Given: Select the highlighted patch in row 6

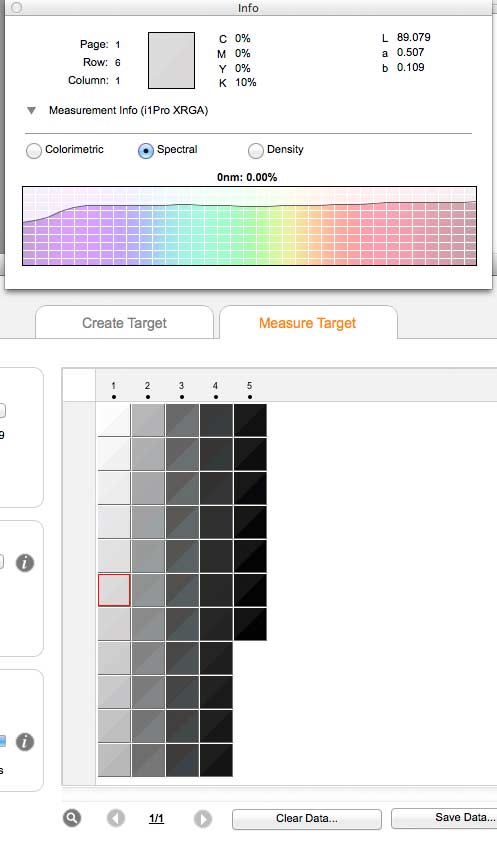Looking at the screenshot, I should coord(114,590).
